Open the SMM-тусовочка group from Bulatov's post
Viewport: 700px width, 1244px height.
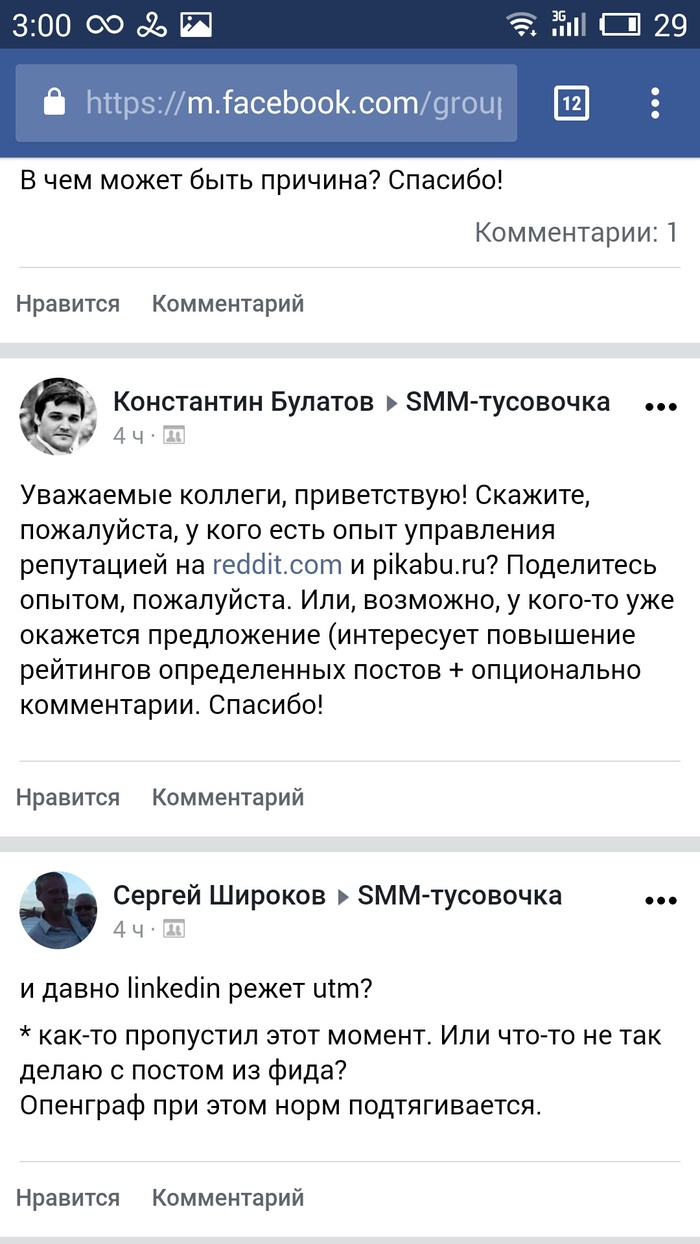(508, 402)
